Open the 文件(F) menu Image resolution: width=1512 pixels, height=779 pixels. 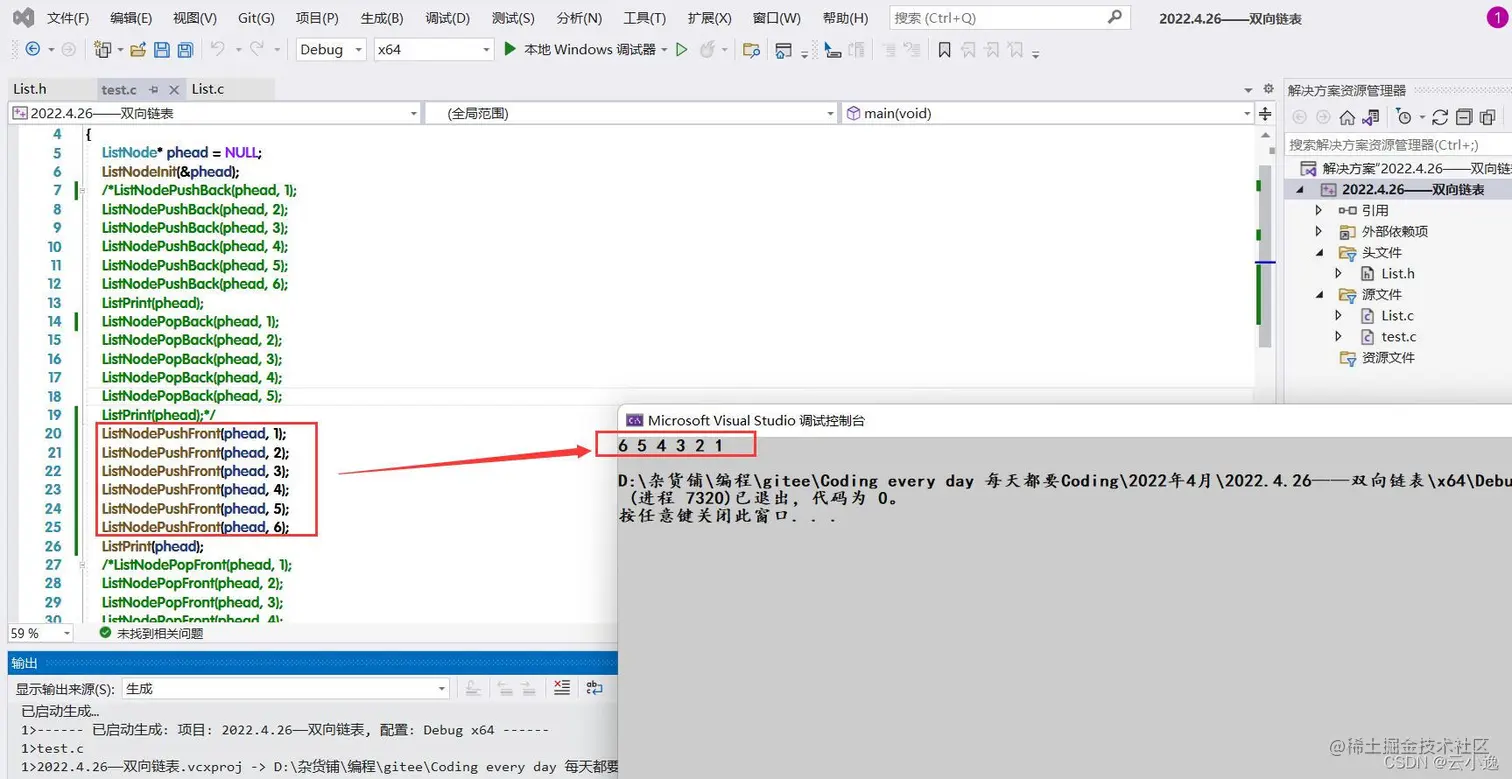pyautogui.click(x=68, y=18)
